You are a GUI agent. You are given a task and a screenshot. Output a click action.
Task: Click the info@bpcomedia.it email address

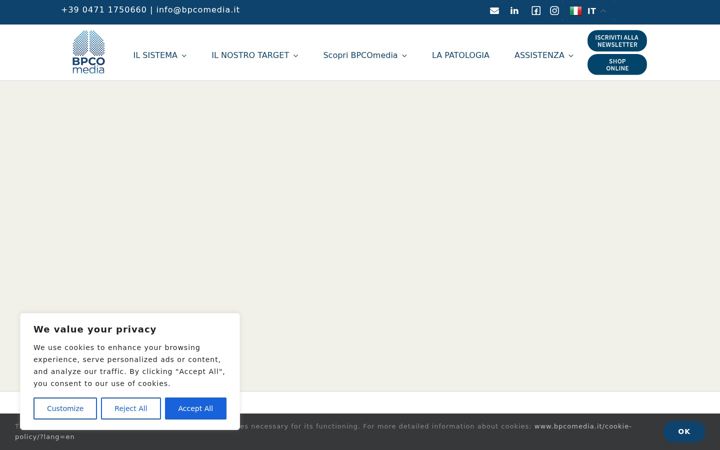pyautogui.click(x=198, y=10)
